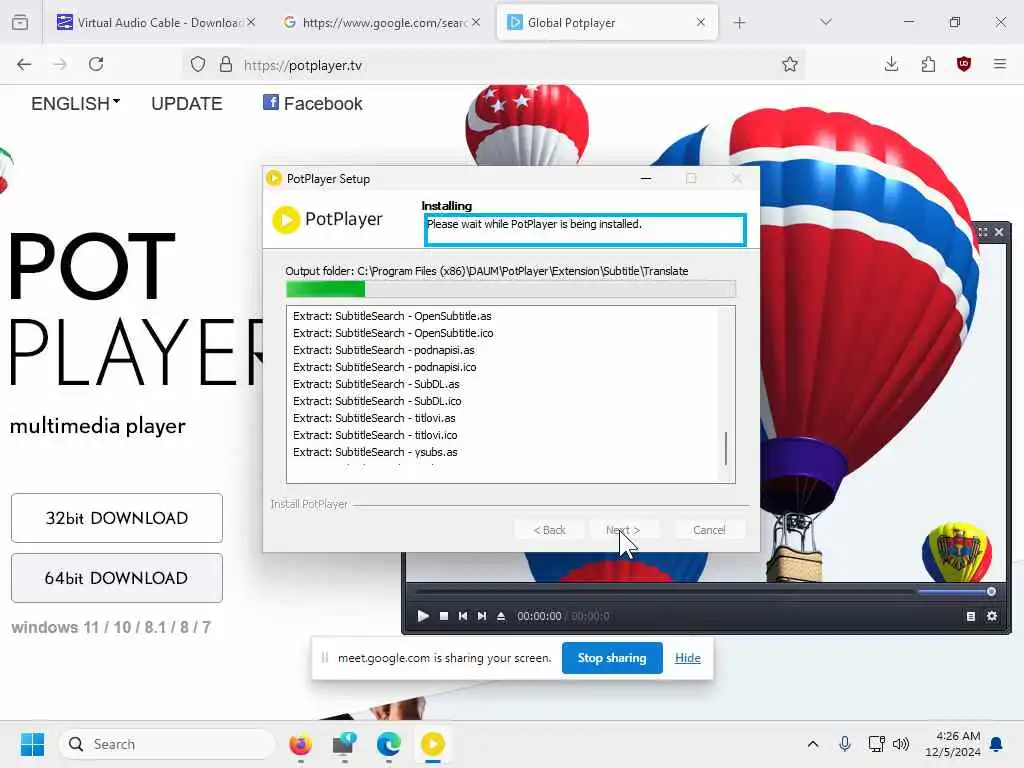Click the microphone tray icon
The height and width of the screenshot is (768, 1024).
click(x=844, y=744)
